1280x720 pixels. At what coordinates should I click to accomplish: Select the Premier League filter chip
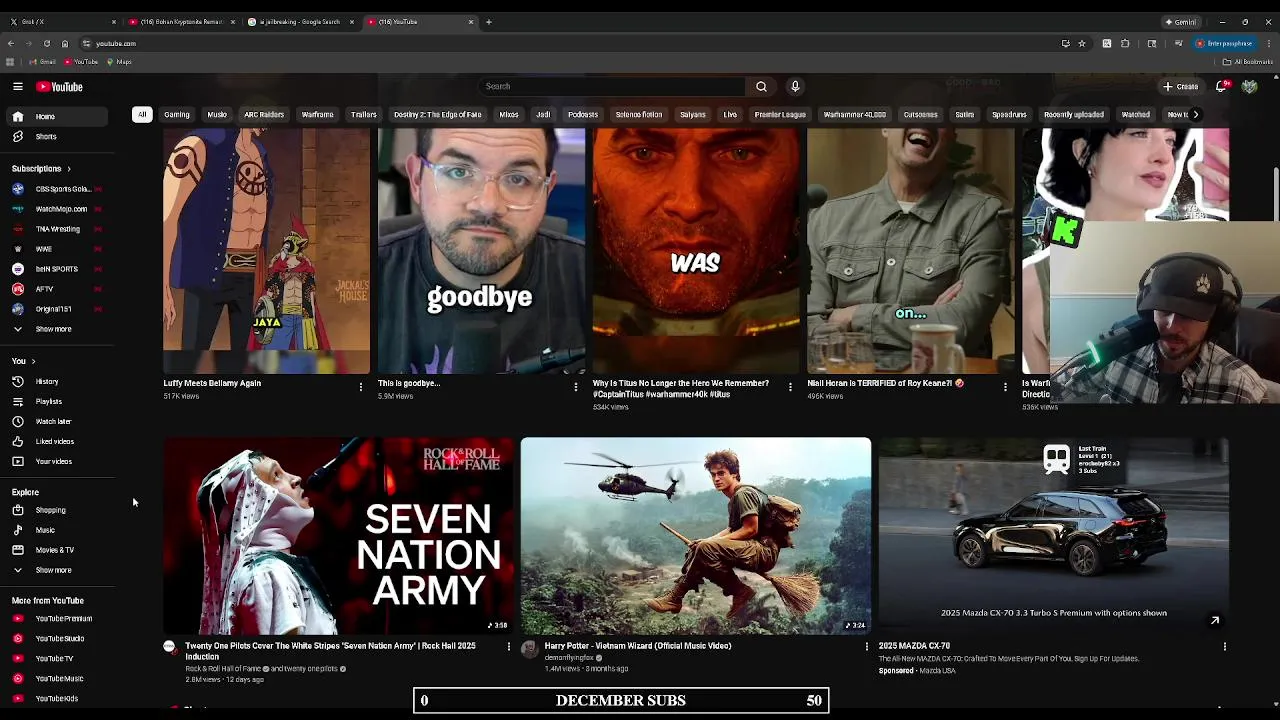click(780, 114)
